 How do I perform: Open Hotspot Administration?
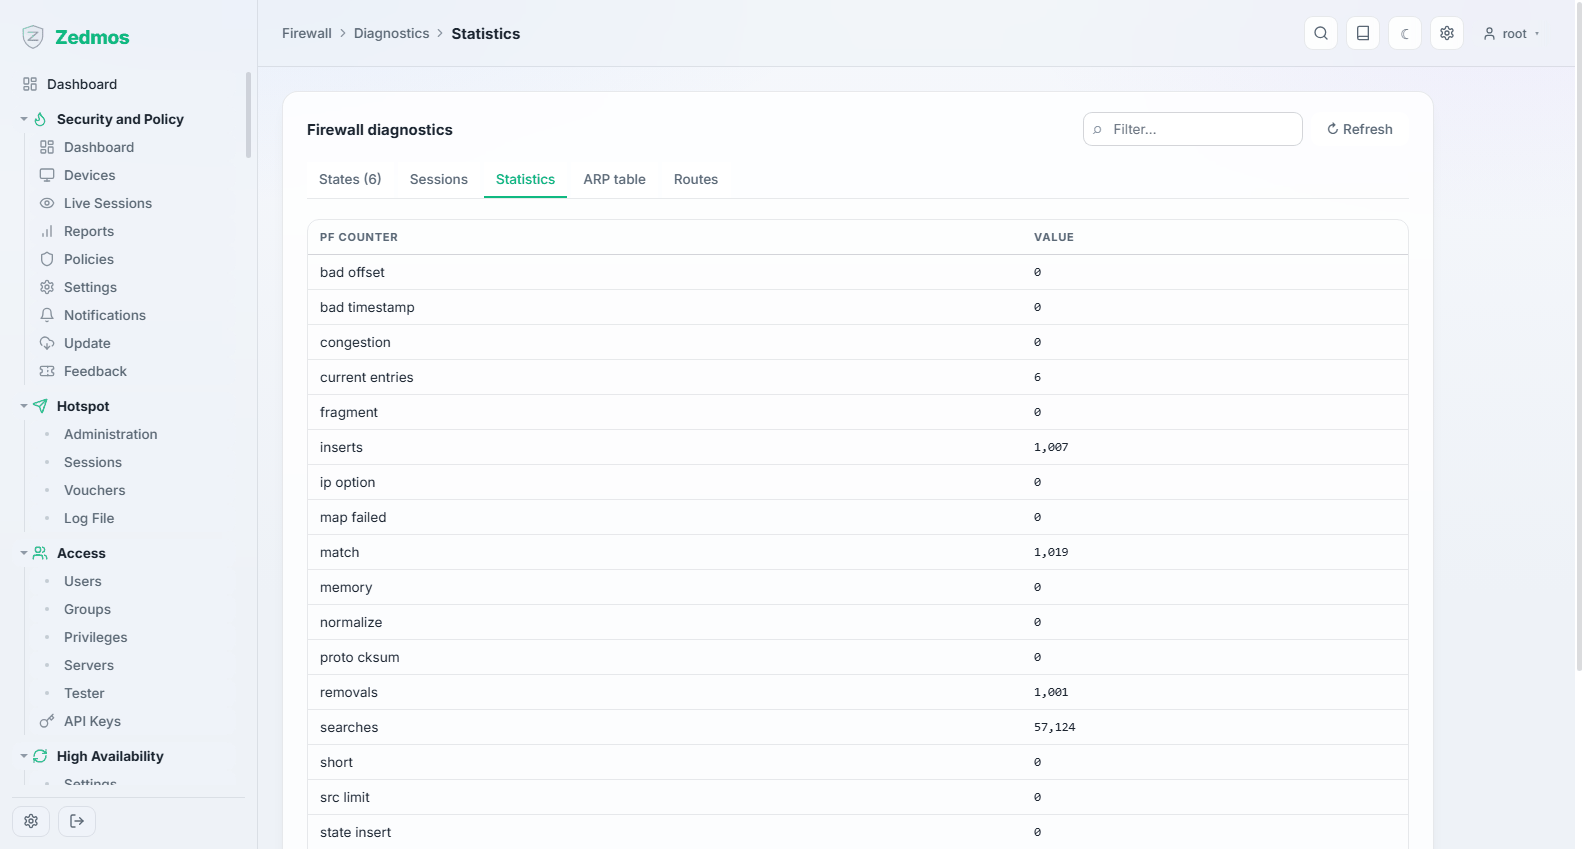point(111,434)
